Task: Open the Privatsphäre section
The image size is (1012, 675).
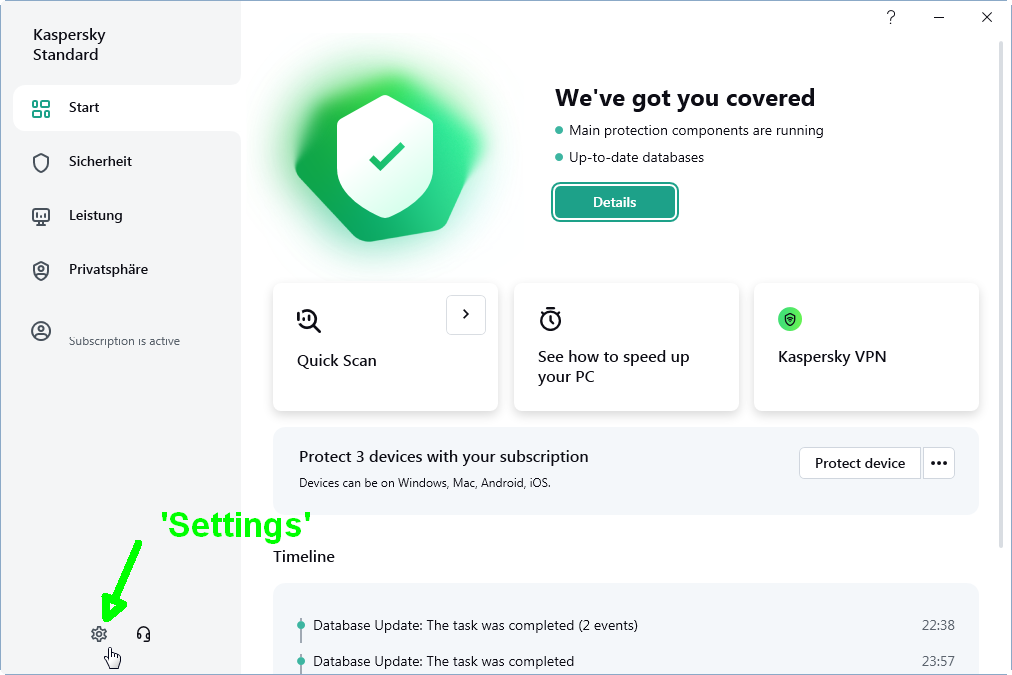Action: tap(108, 270)
